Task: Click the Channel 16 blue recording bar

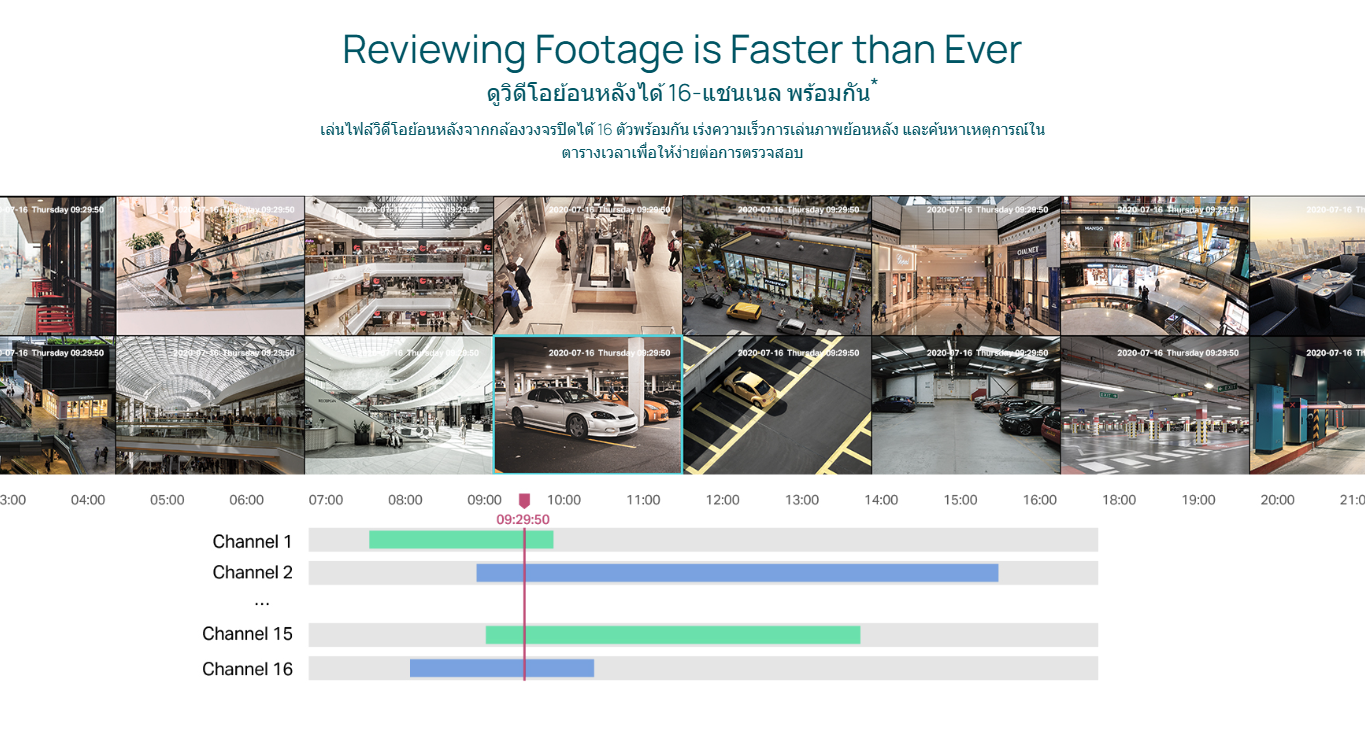Action: point(502,668)
